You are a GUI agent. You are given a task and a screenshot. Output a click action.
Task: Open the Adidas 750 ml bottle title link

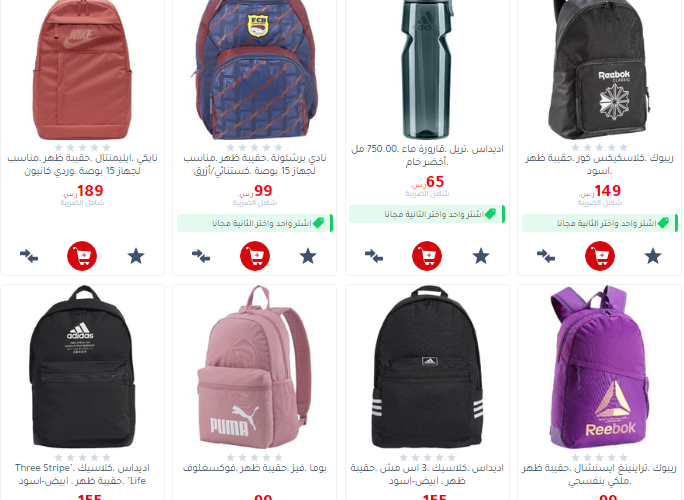[427, 155]
